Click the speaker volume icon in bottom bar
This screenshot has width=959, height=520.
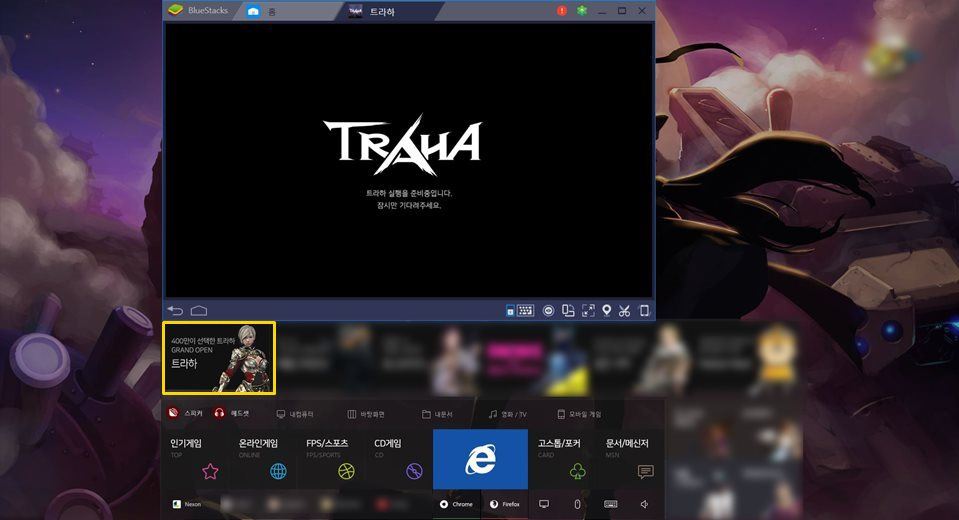coord(644,504)
